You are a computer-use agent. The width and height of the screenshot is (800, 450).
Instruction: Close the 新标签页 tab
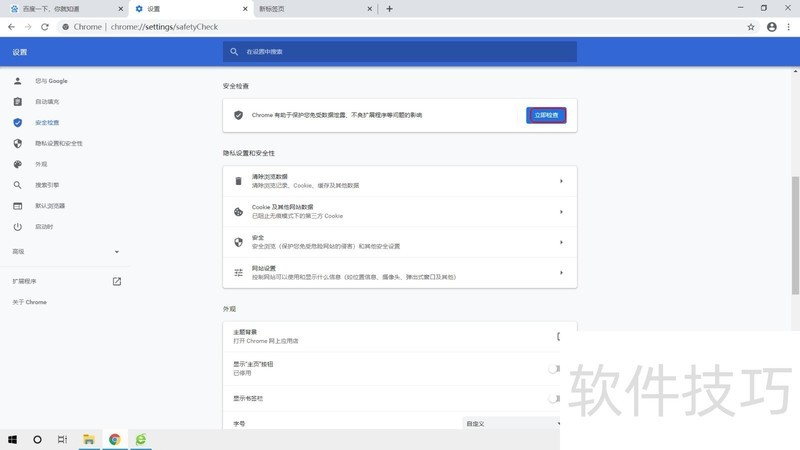(369, 9)
